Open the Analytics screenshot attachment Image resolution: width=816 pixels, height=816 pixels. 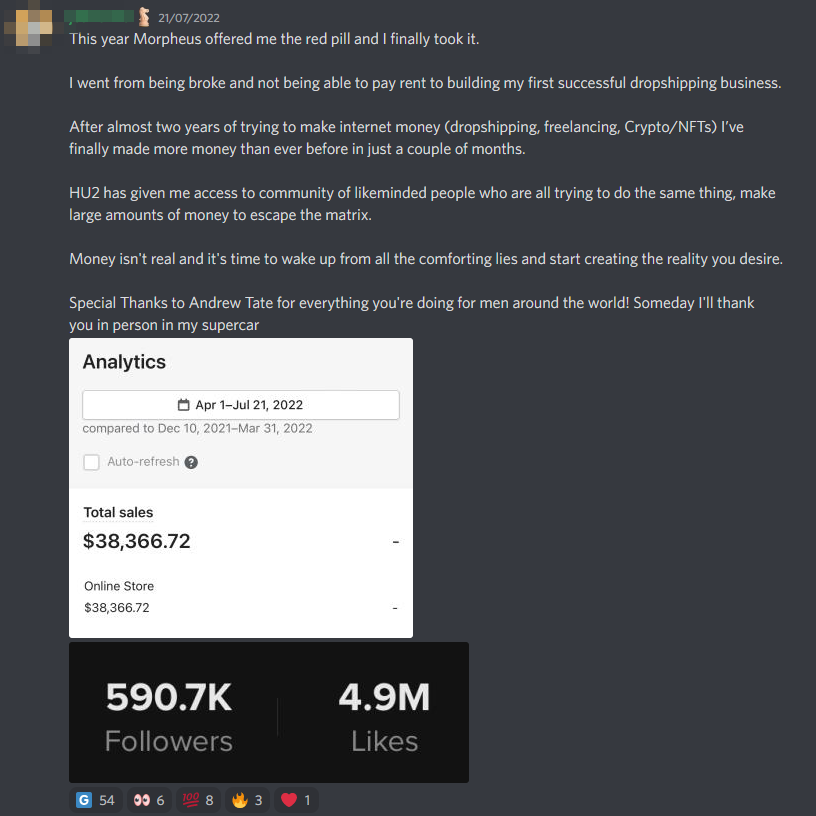[x=241, y=488]
